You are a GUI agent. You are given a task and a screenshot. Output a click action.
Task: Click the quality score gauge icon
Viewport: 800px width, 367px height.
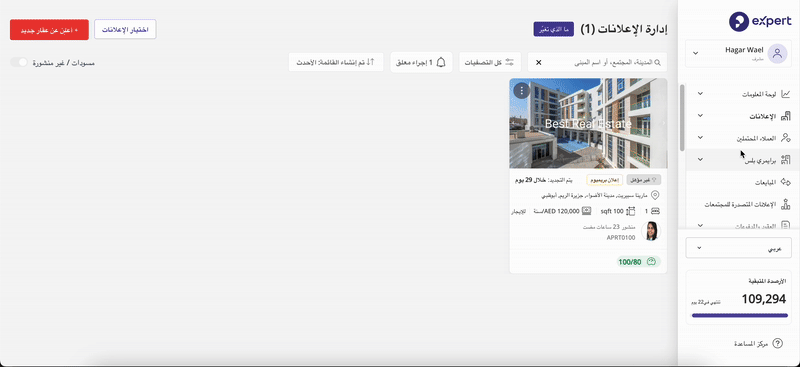(651, 262)
